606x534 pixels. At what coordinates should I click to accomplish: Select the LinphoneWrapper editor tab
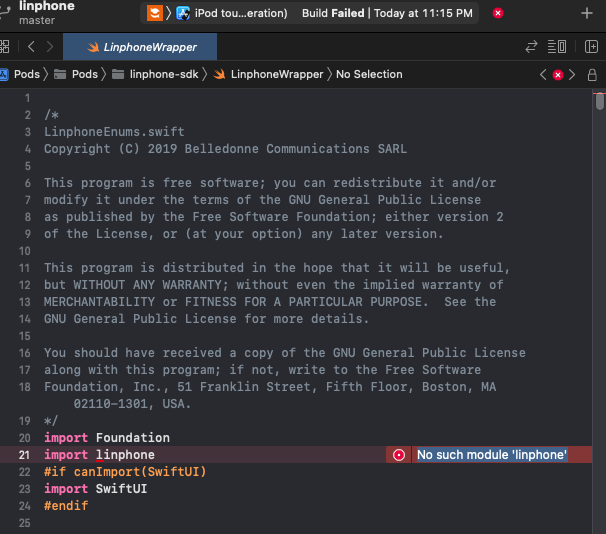(140, 47)
